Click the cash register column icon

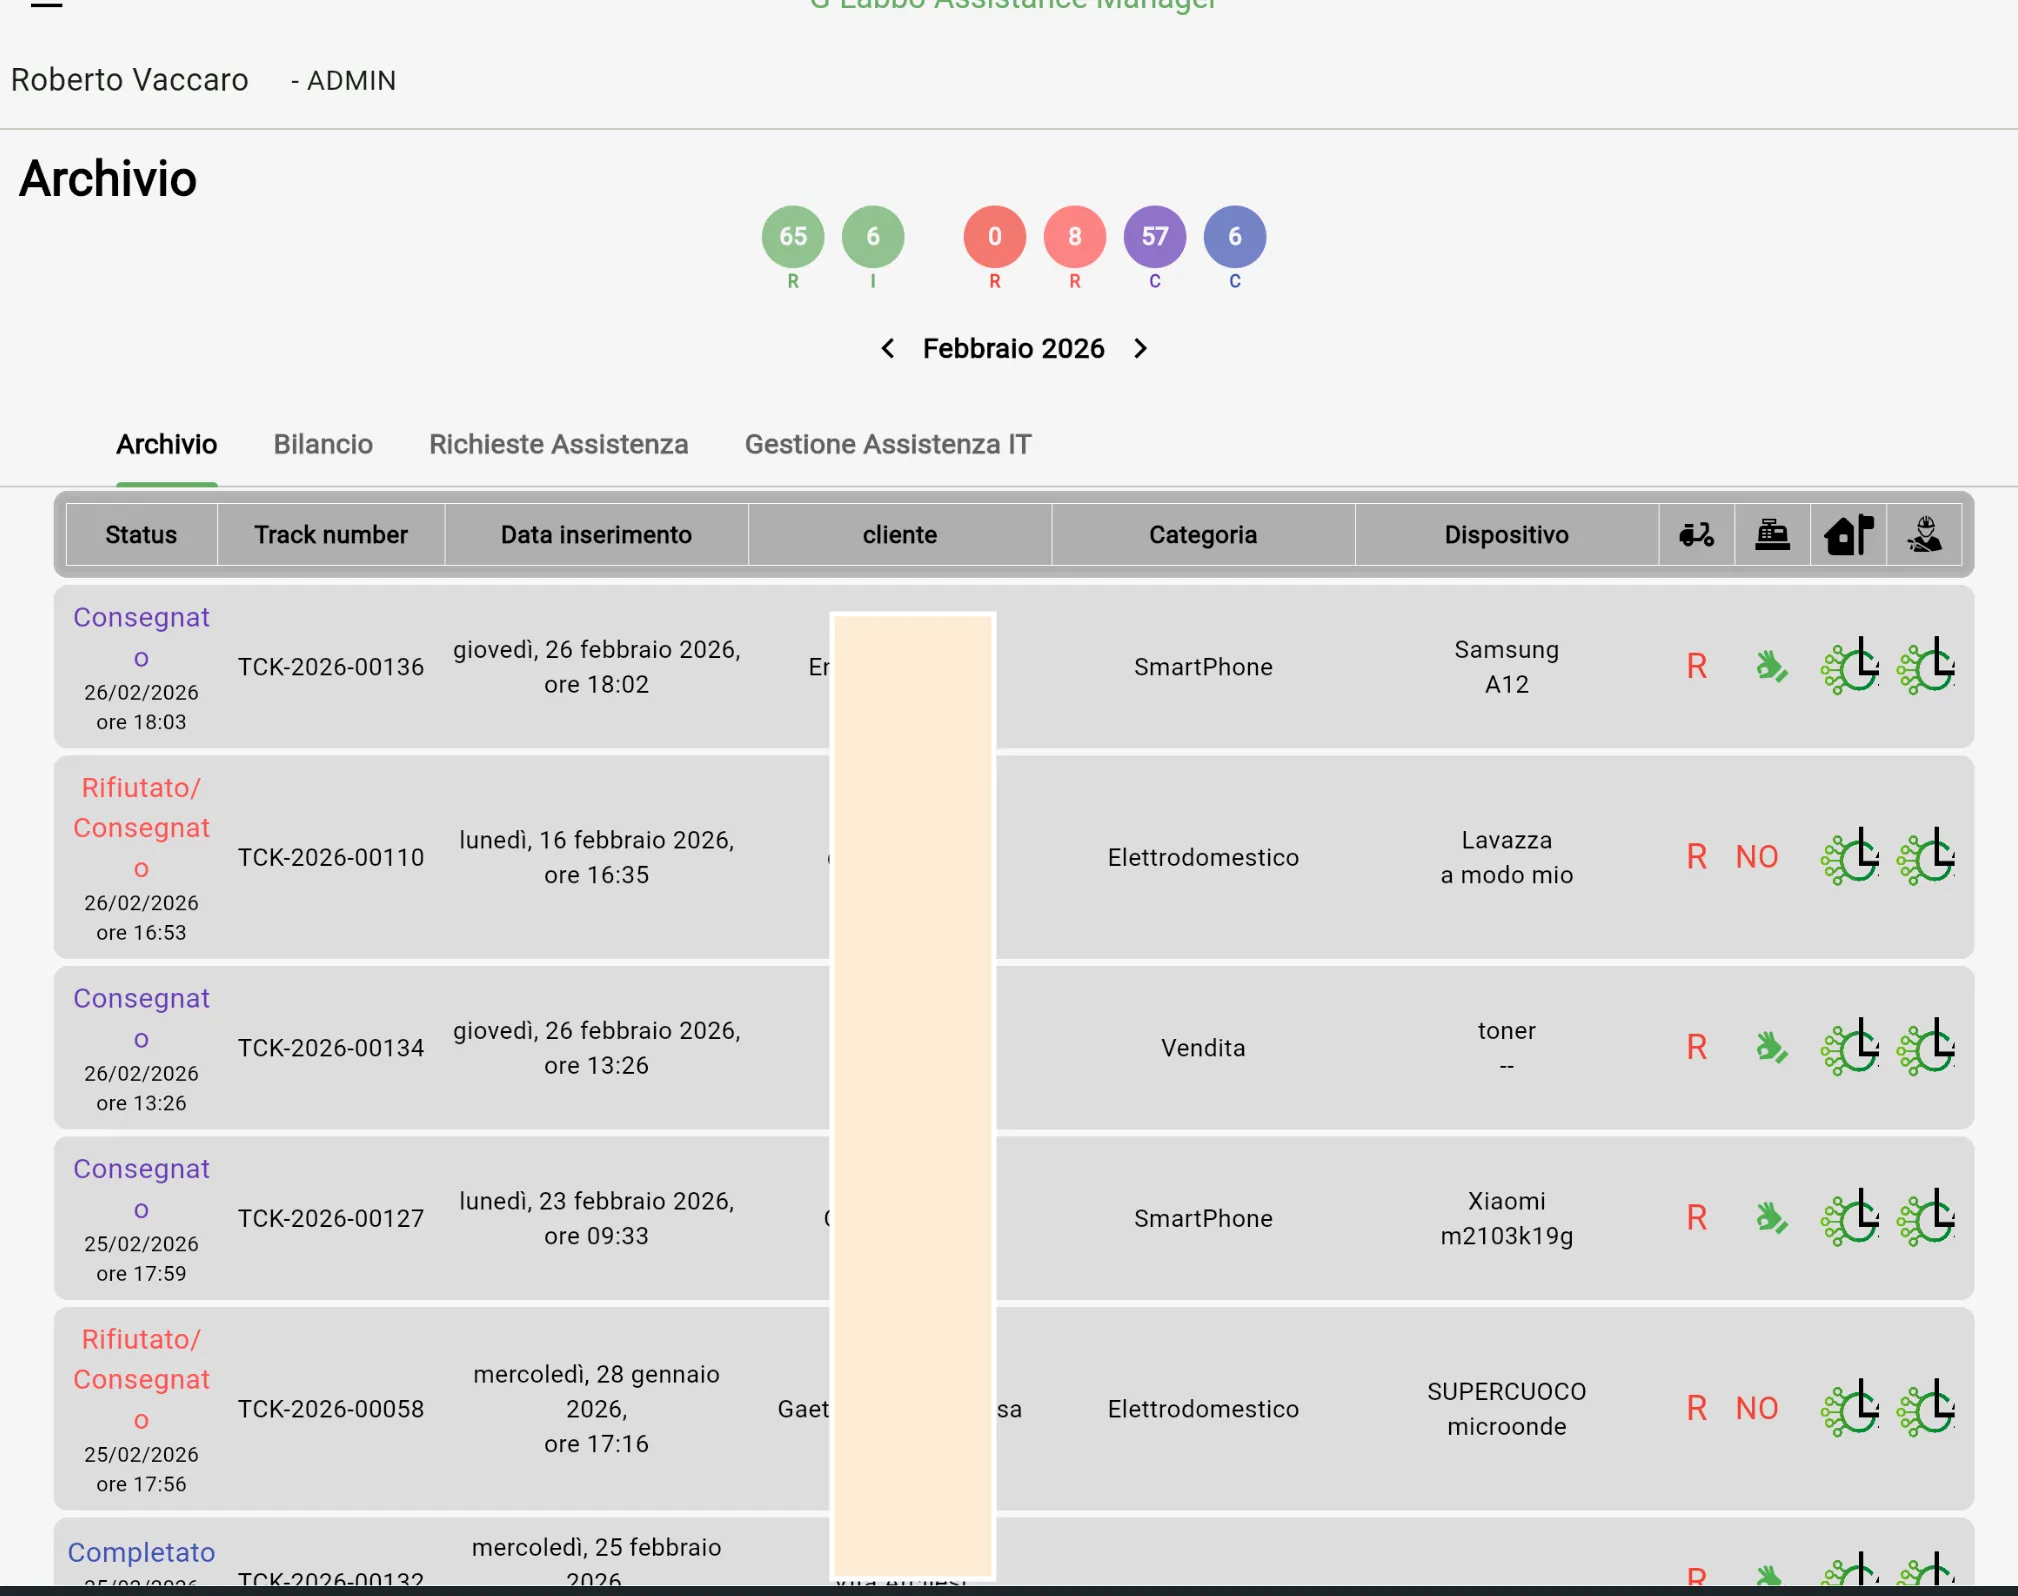1772,535
